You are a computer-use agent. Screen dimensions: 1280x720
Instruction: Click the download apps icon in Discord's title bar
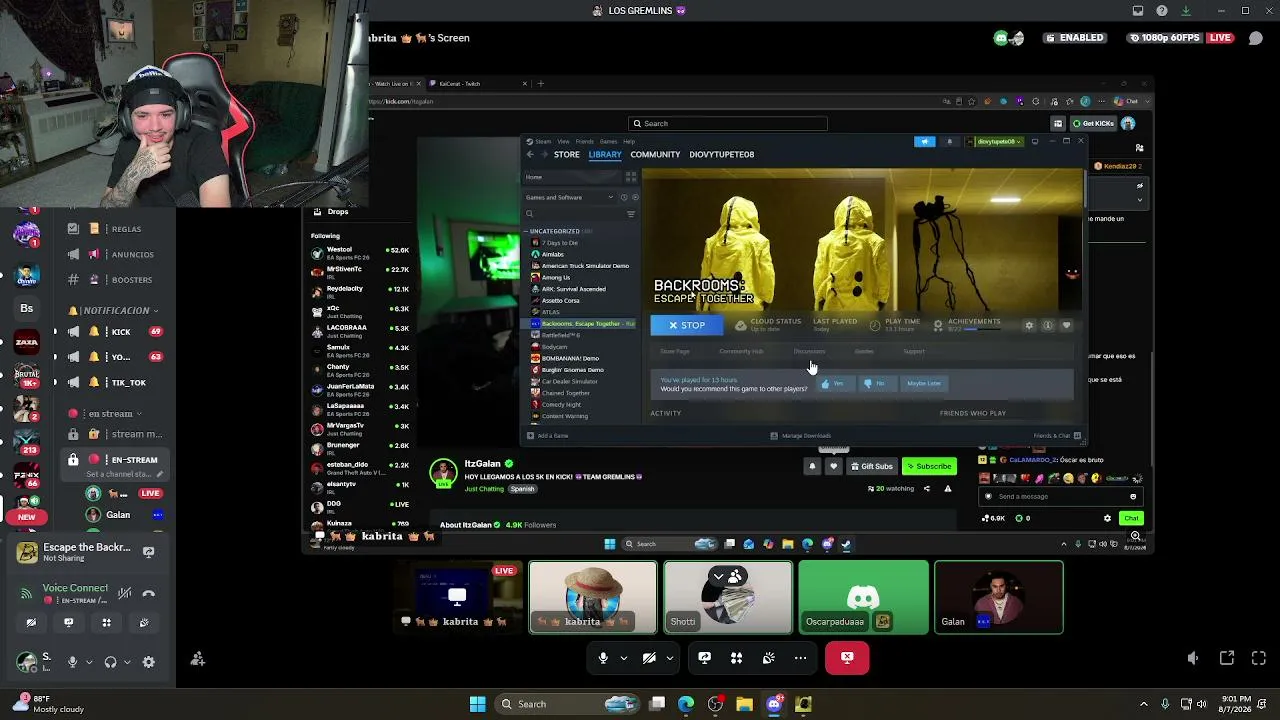pos(1186,11)
